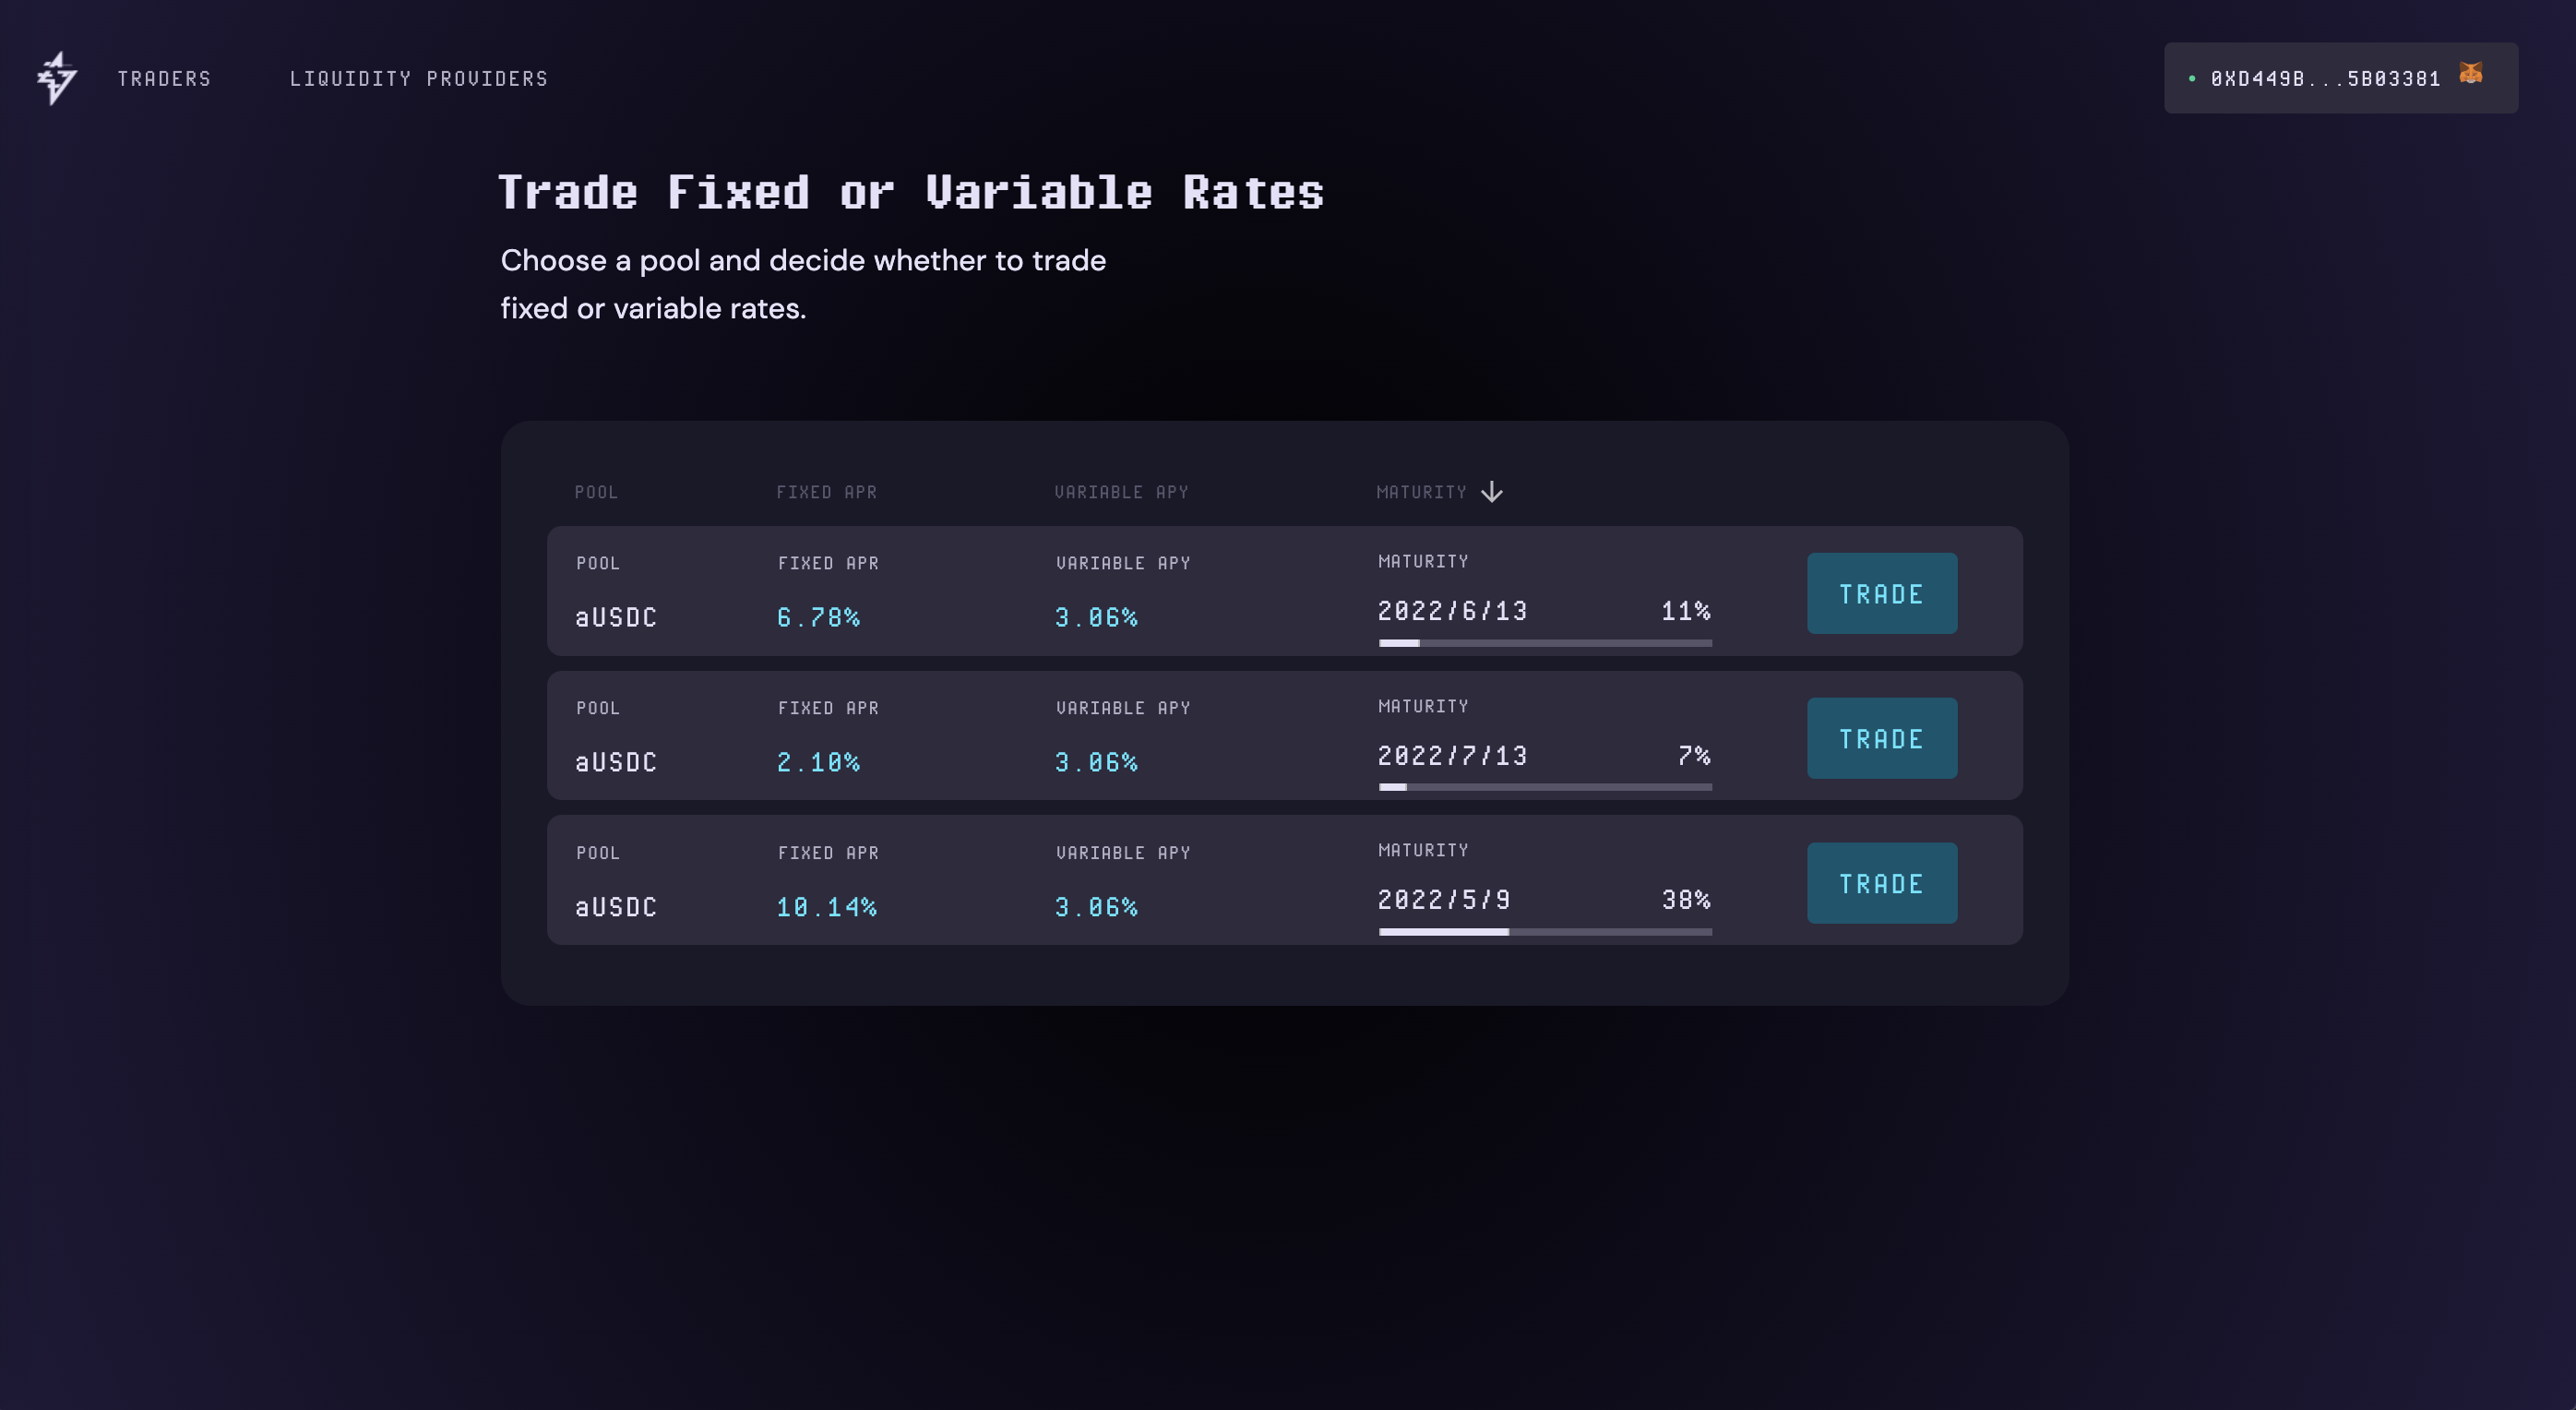Click the green connection status dot
Image resolution: width=2576 pixels, height=1410 pixels.
click(2191, 79)
